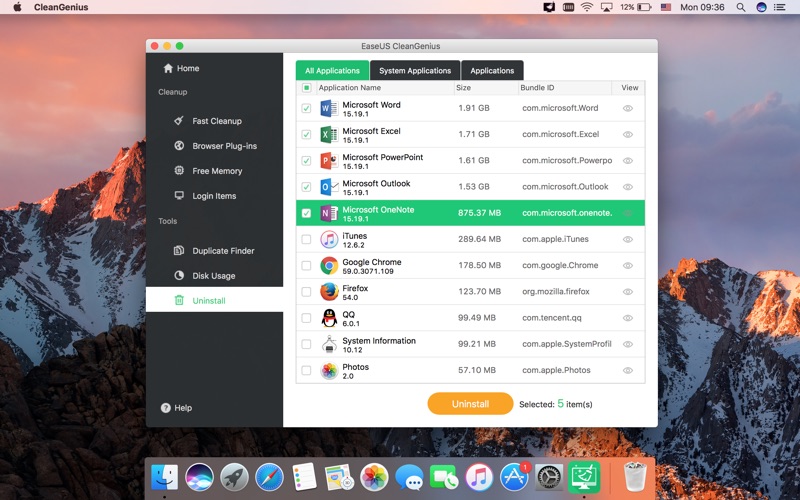Click the System Information app icon
The height and width of the screenshot is (500, 800).
pyautogui.click(x=329, y=344)
